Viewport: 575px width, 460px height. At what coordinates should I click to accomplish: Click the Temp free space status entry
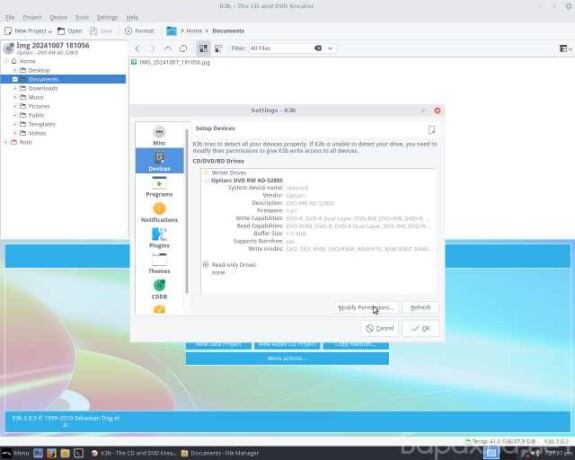click(x=501, y=441)
